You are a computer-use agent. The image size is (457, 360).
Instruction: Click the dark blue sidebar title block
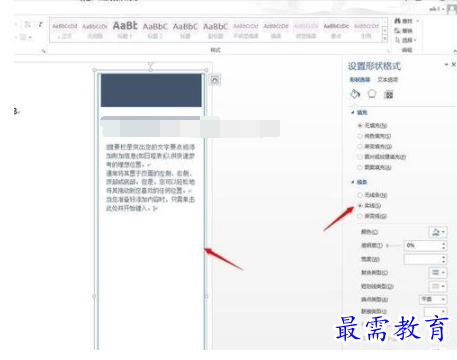pyautogui.click(x=151, y=90)
